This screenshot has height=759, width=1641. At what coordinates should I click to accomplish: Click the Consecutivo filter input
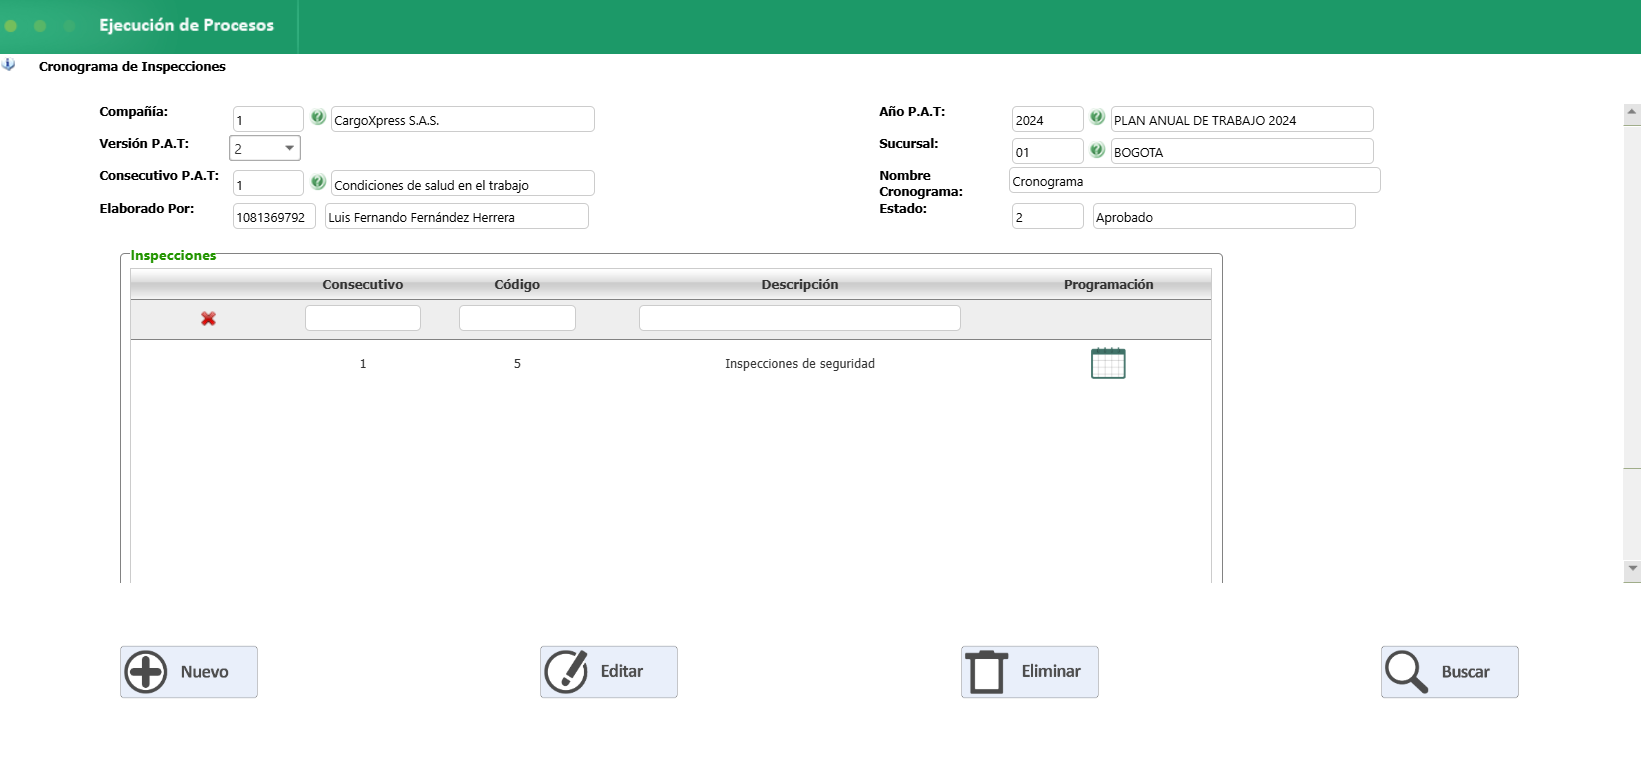point(363,318)
